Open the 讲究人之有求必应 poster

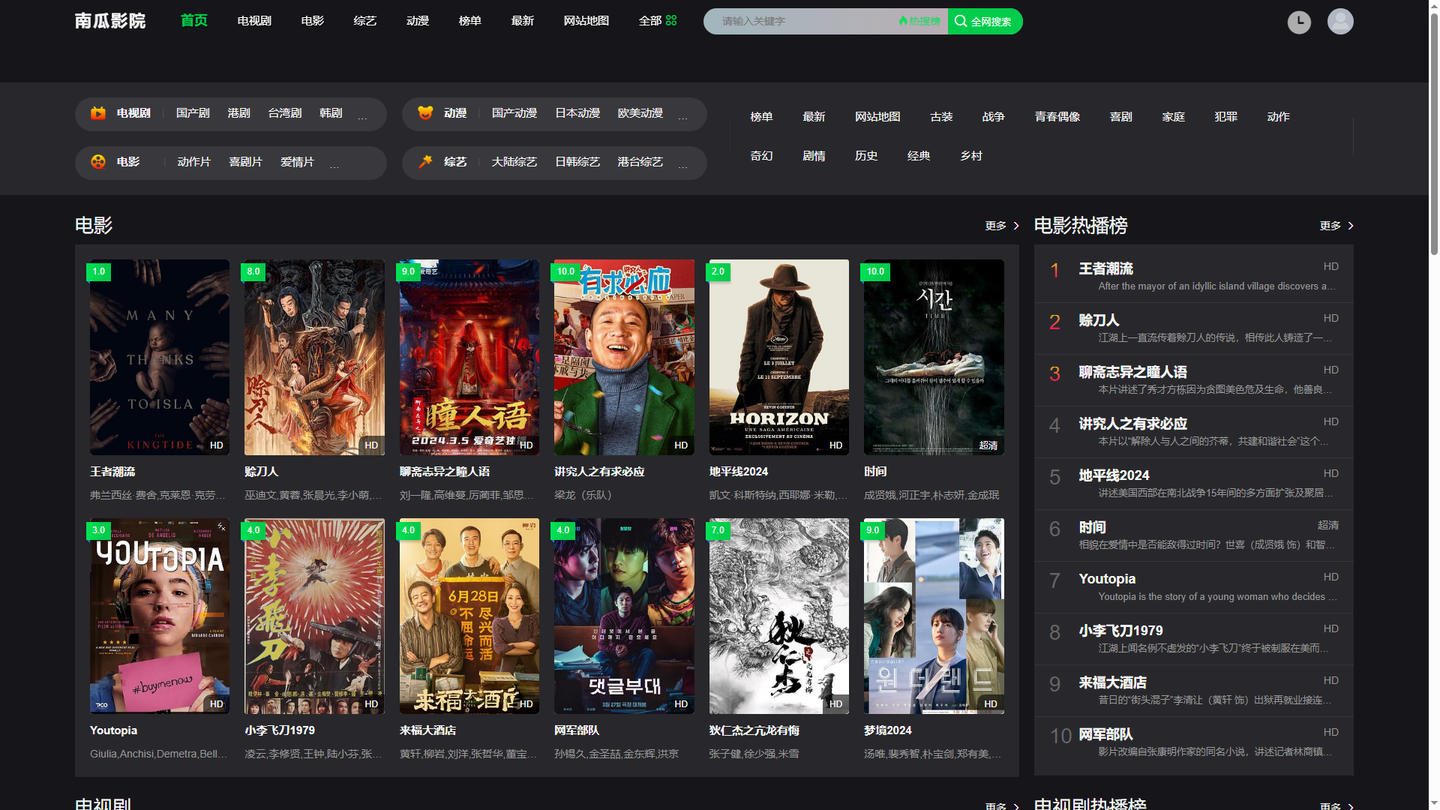pos(624,357)
